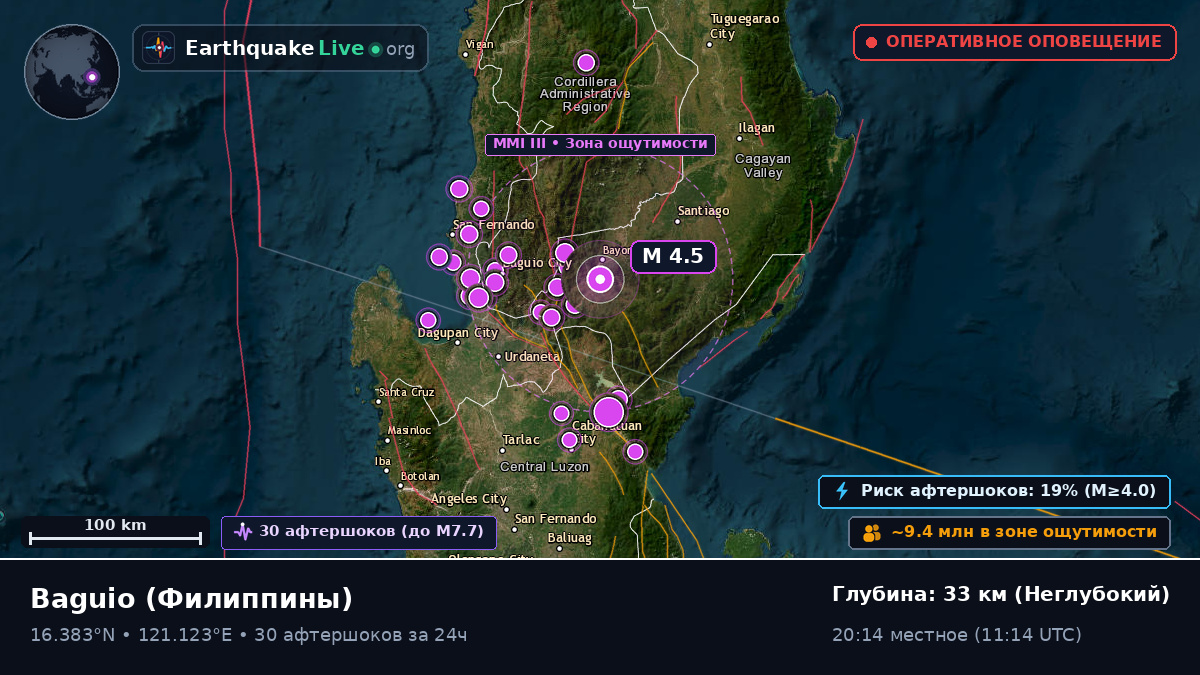Select the aftershock marker above Cordillera Administrative Region
1200x675 pixels.
(x=586, y=62)
